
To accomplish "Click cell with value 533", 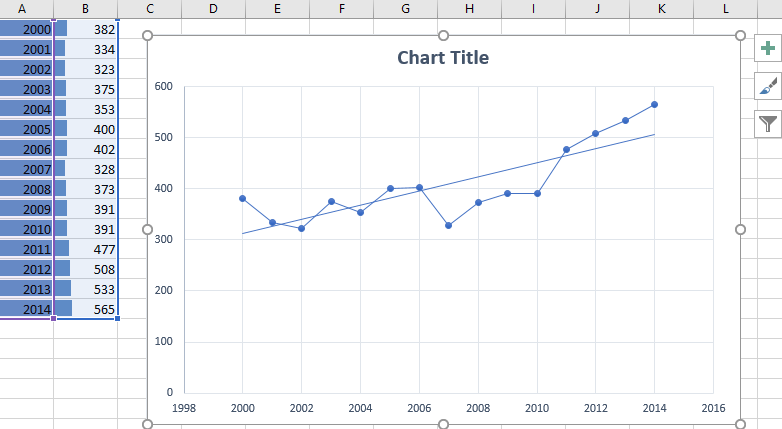I will click(x=85, y=289).
